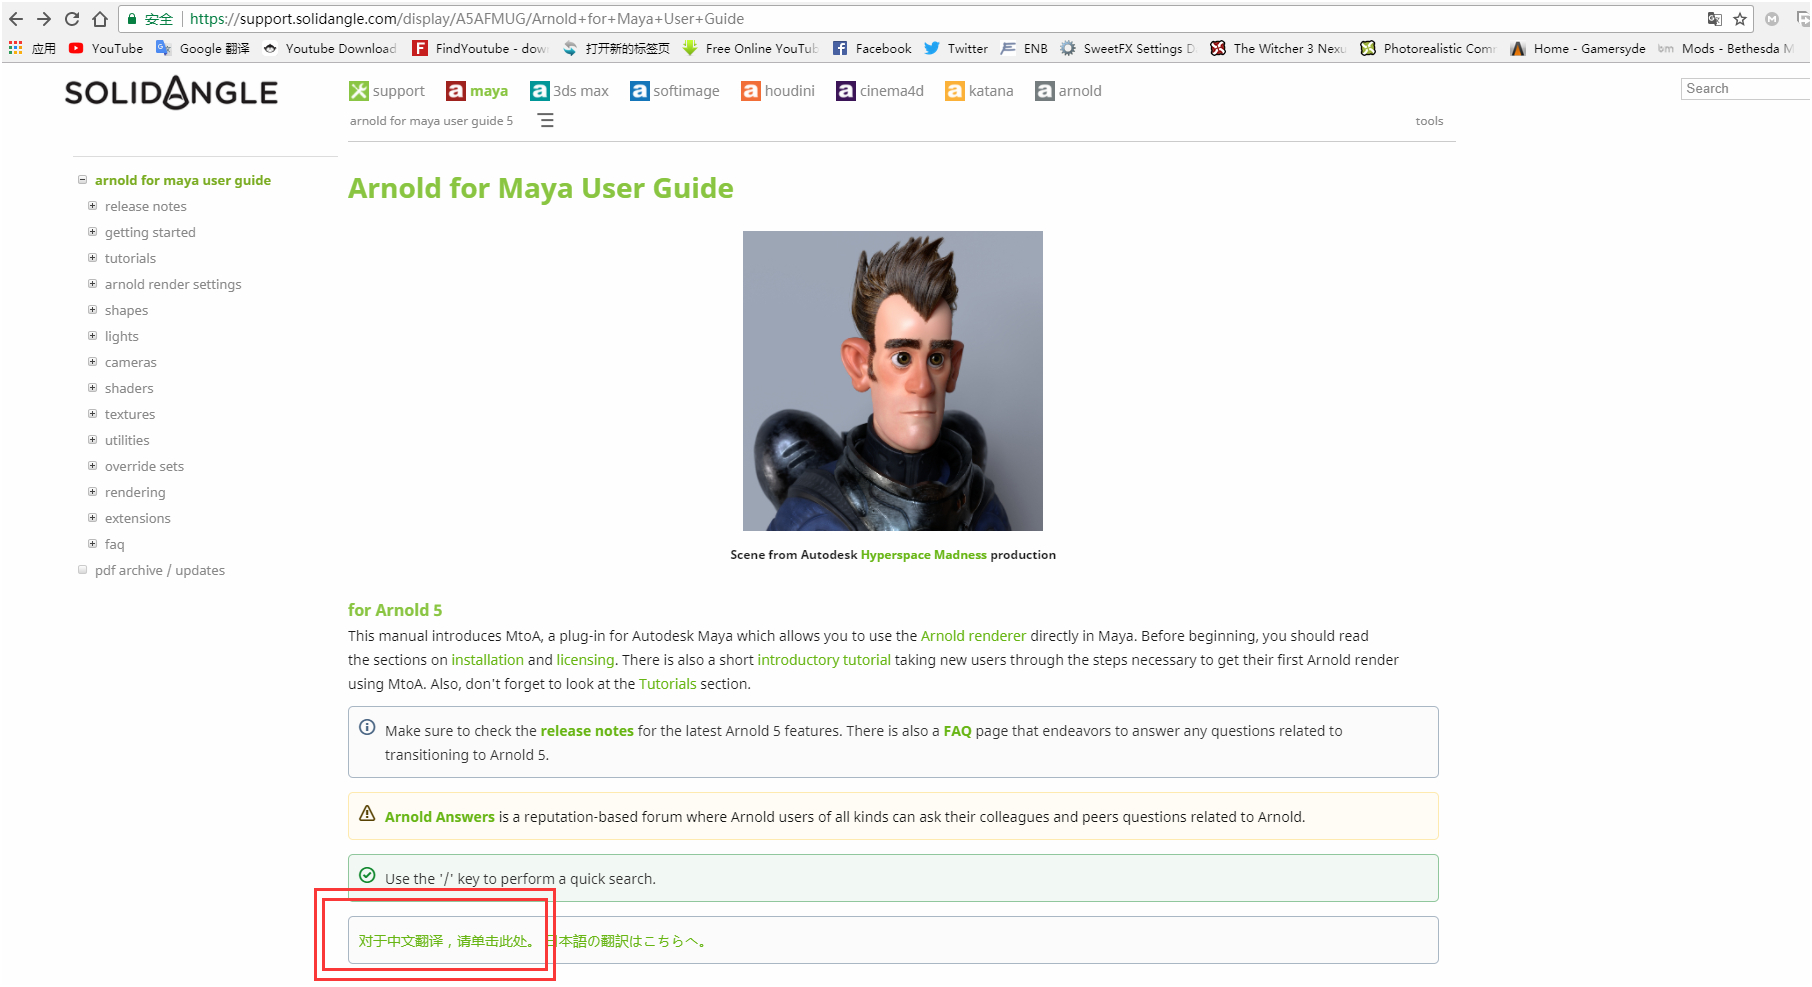
Task: Open the override sets page in sidebar
Action: (x=144, y=466)
